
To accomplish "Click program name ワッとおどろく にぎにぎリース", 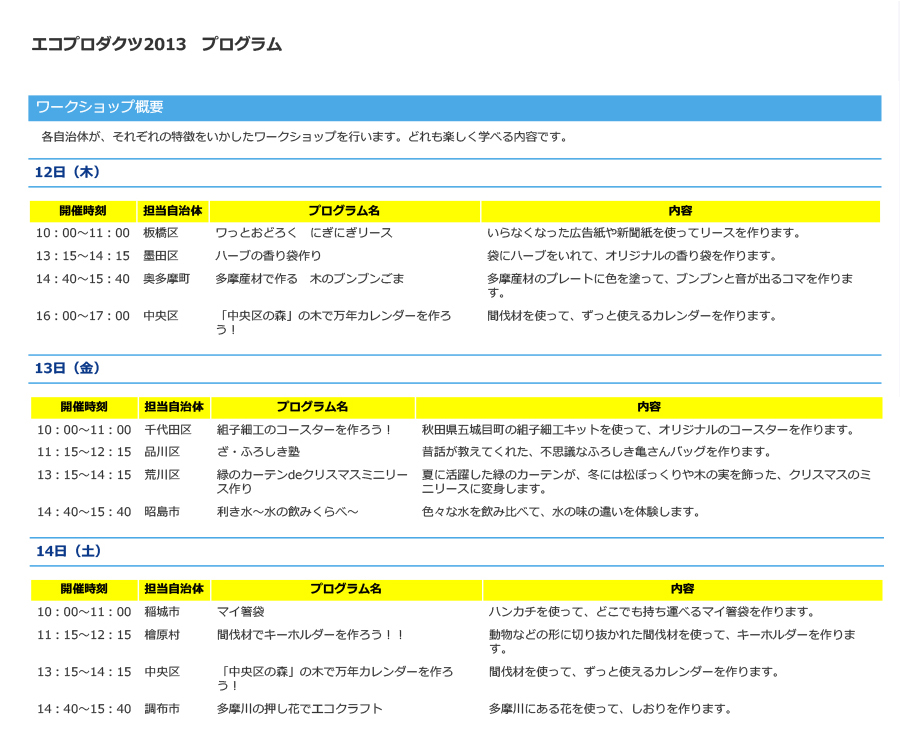I will point(304,233).
